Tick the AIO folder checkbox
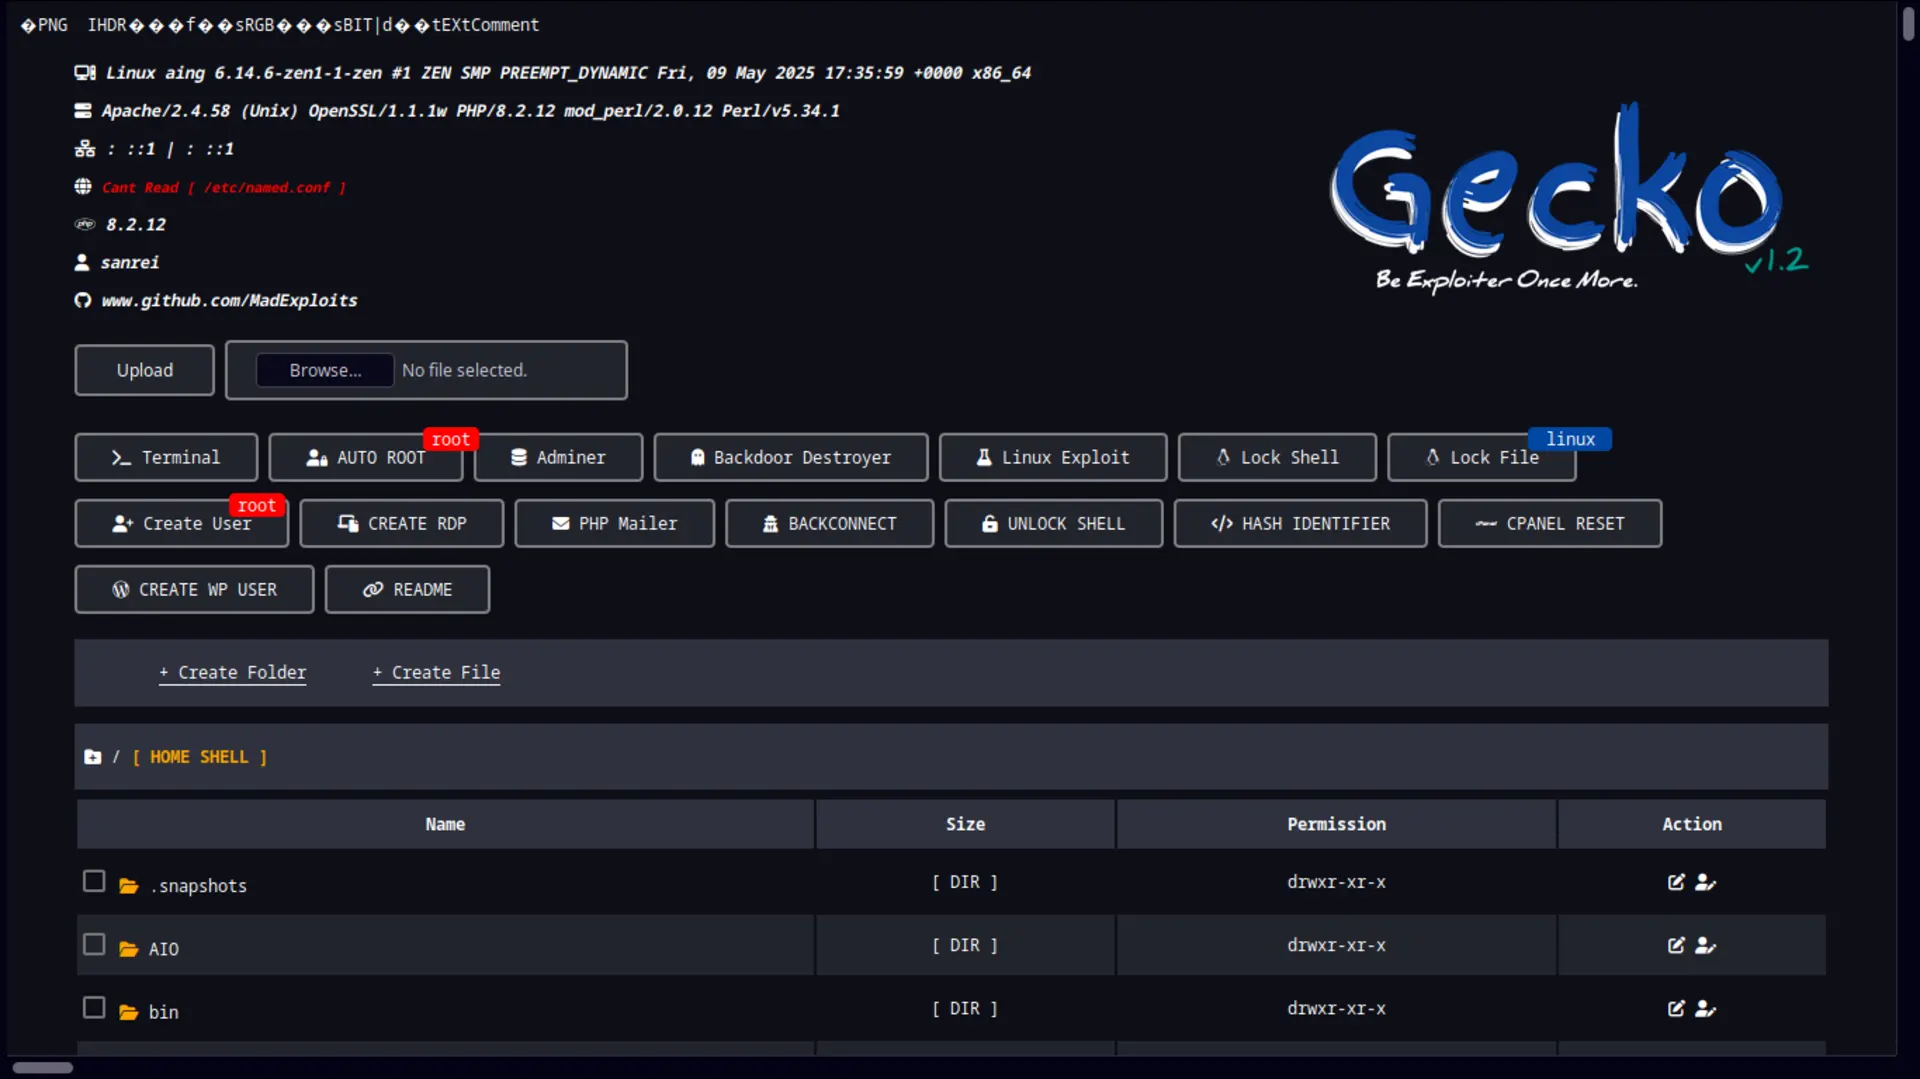This screenshot has width=1920, height=1079. point(94,944)
